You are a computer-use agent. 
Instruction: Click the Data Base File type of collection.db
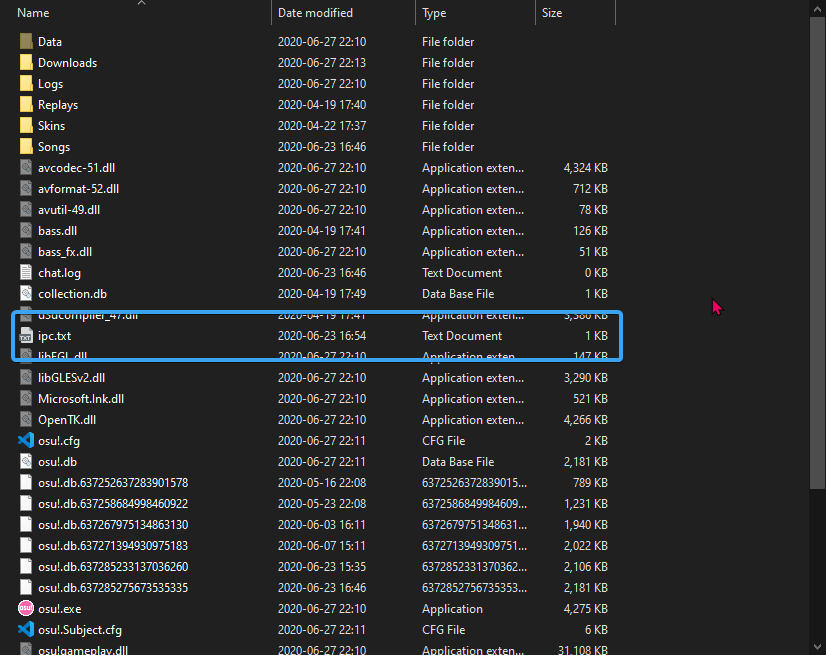coord(458,294)
